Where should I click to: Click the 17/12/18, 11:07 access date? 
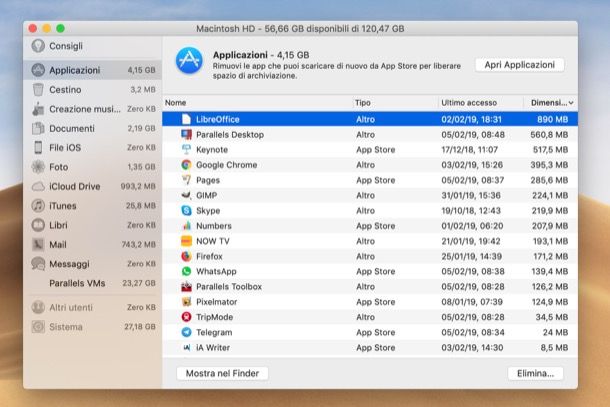point(470,150)
